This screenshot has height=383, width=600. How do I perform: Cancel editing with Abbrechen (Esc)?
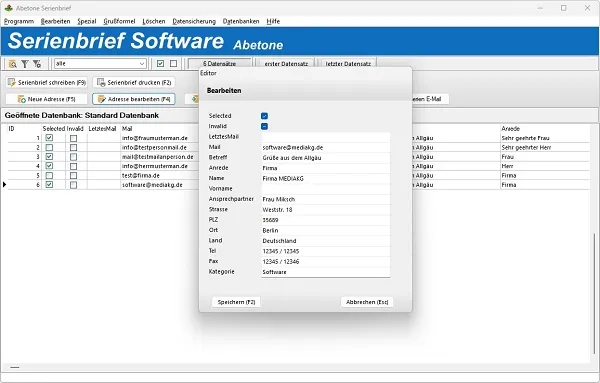coord(367,302)
